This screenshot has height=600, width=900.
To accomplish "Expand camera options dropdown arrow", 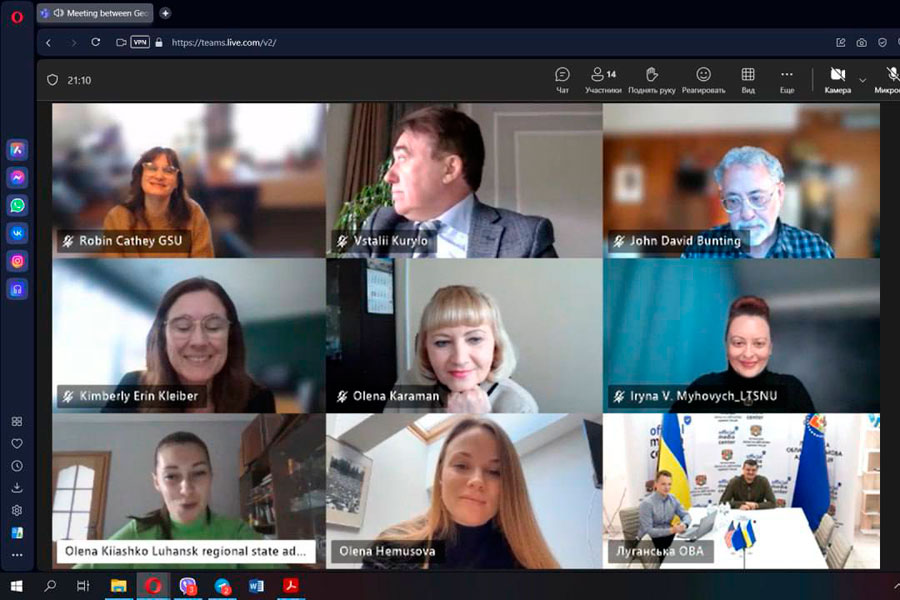I will pos(862,80).
